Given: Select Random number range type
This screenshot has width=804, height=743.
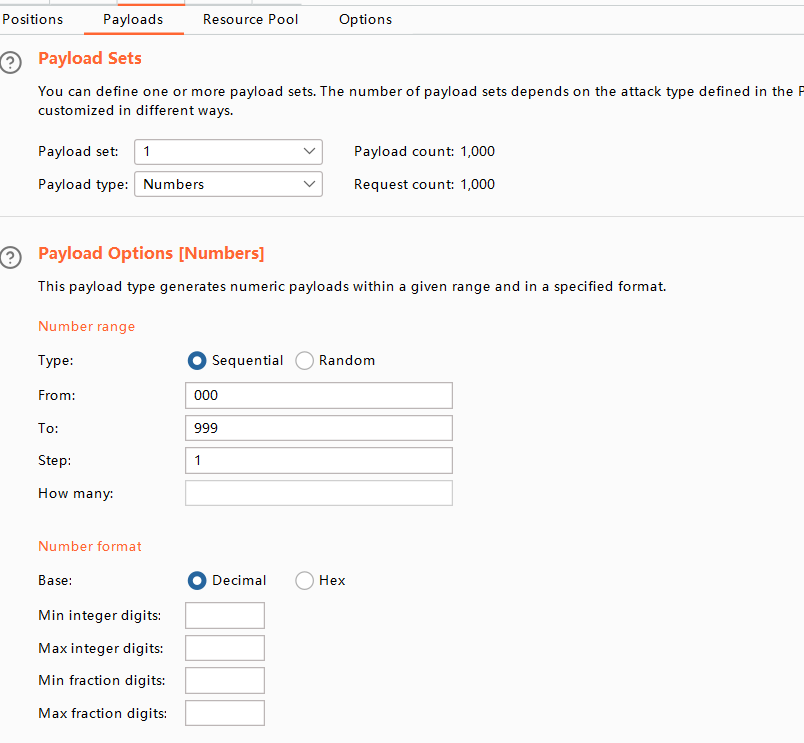Looking at the screenshot, I should click(x=305, y=361).
